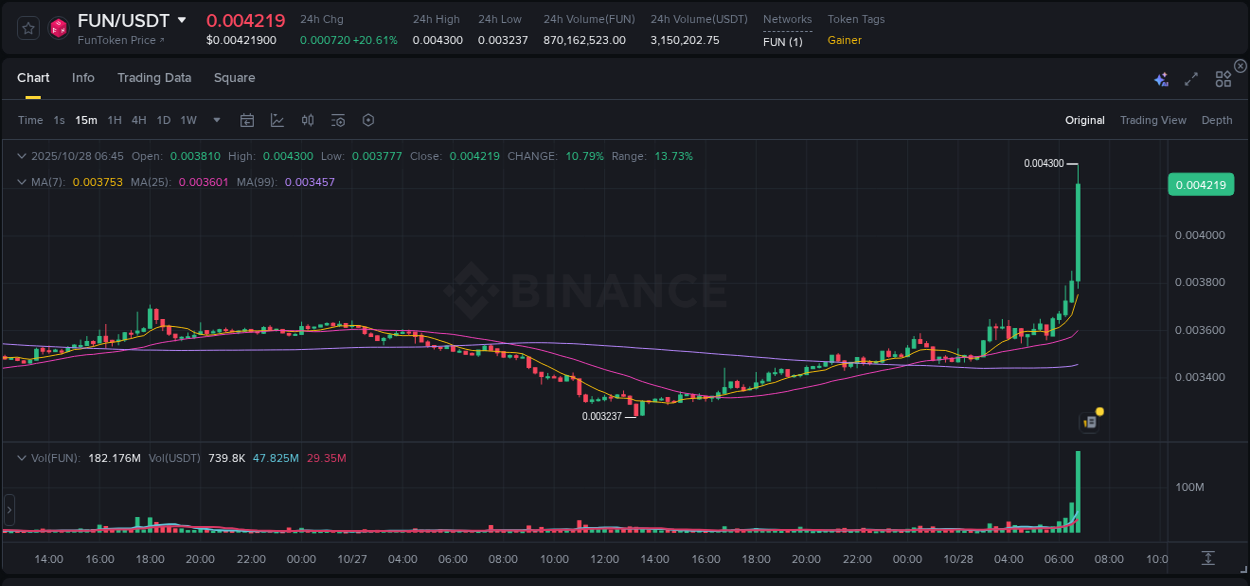Image resolution: width=1250 pixels, height=586 pixels.
Task: Open the chart settings gear
Action: coord(368,120)
